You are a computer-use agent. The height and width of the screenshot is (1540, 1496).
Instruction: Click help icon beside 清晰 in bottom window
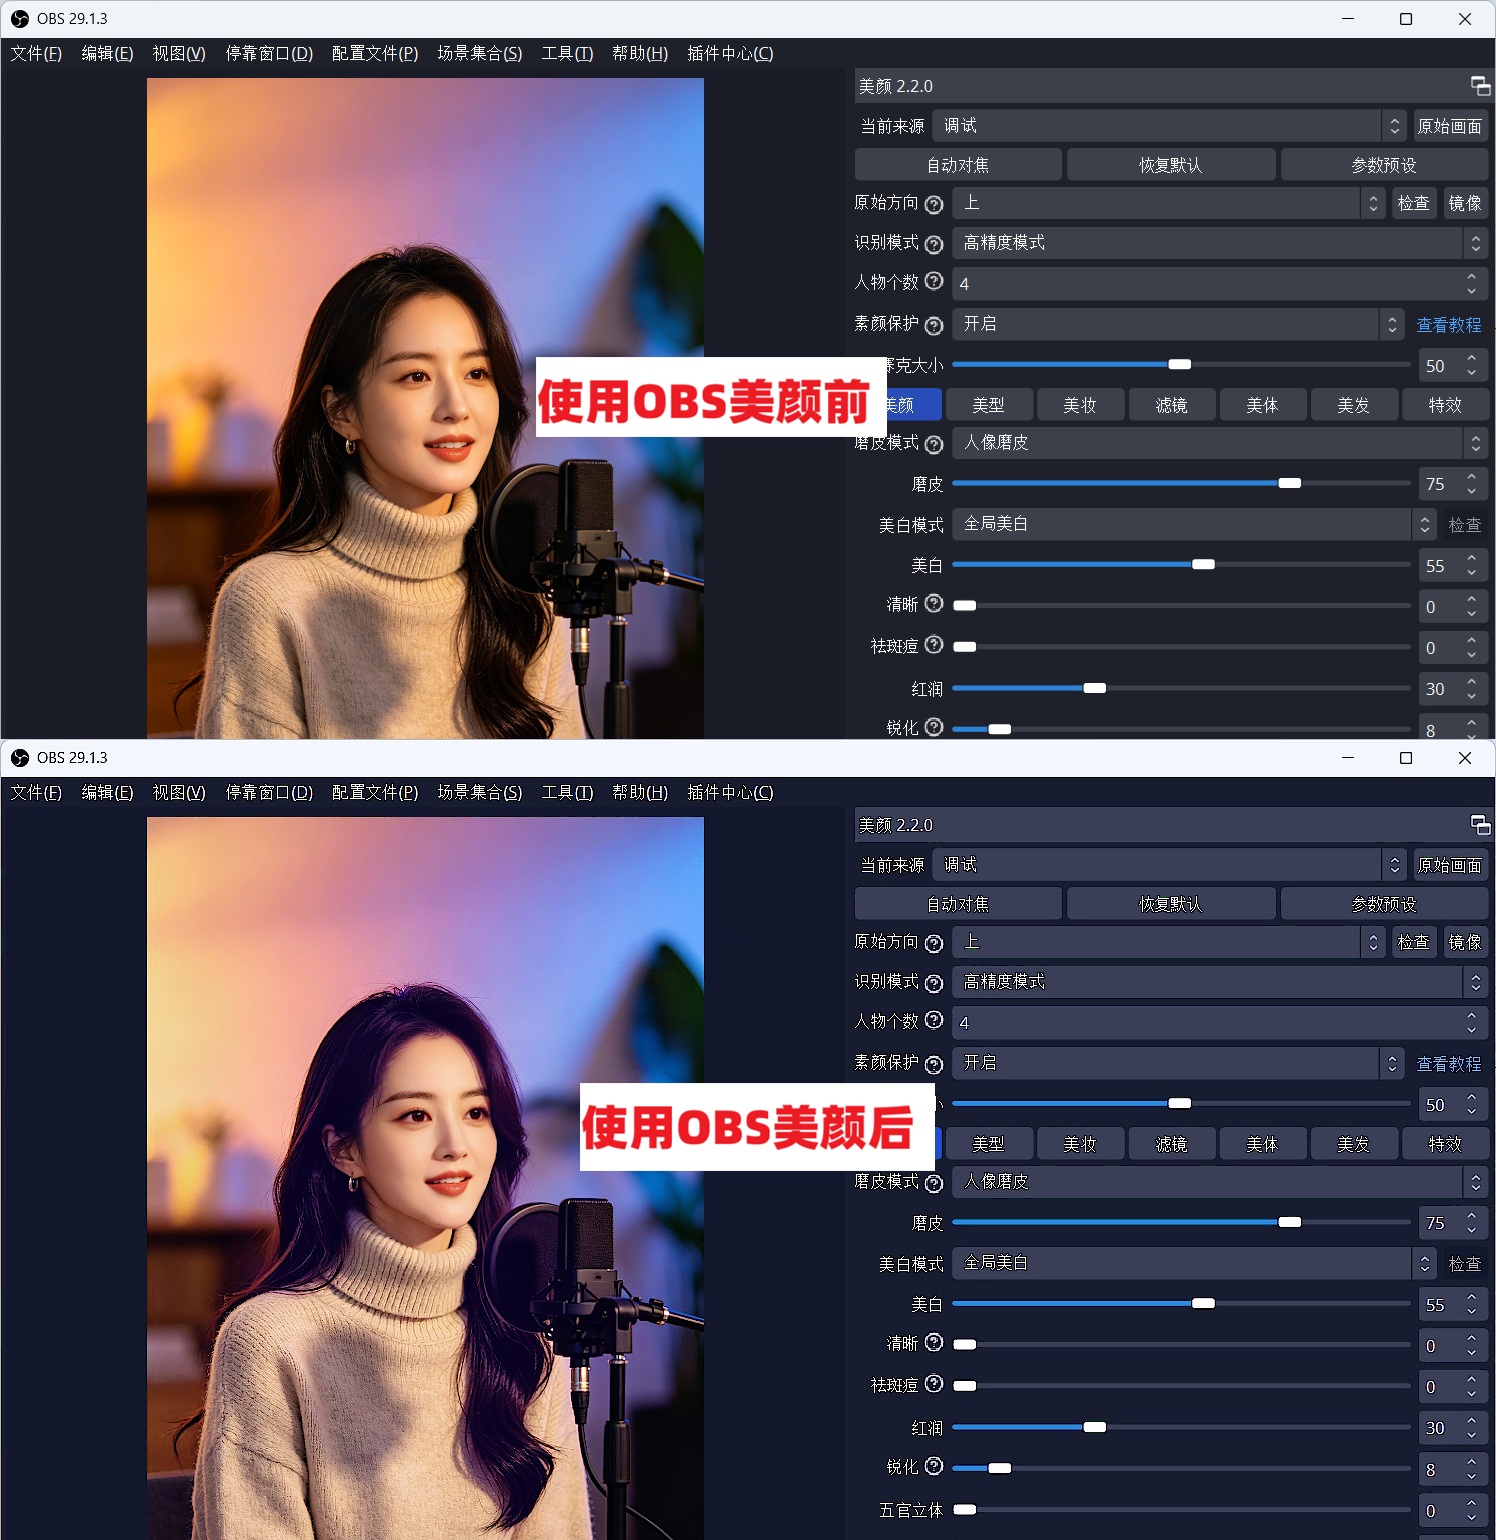[934, 1342]
